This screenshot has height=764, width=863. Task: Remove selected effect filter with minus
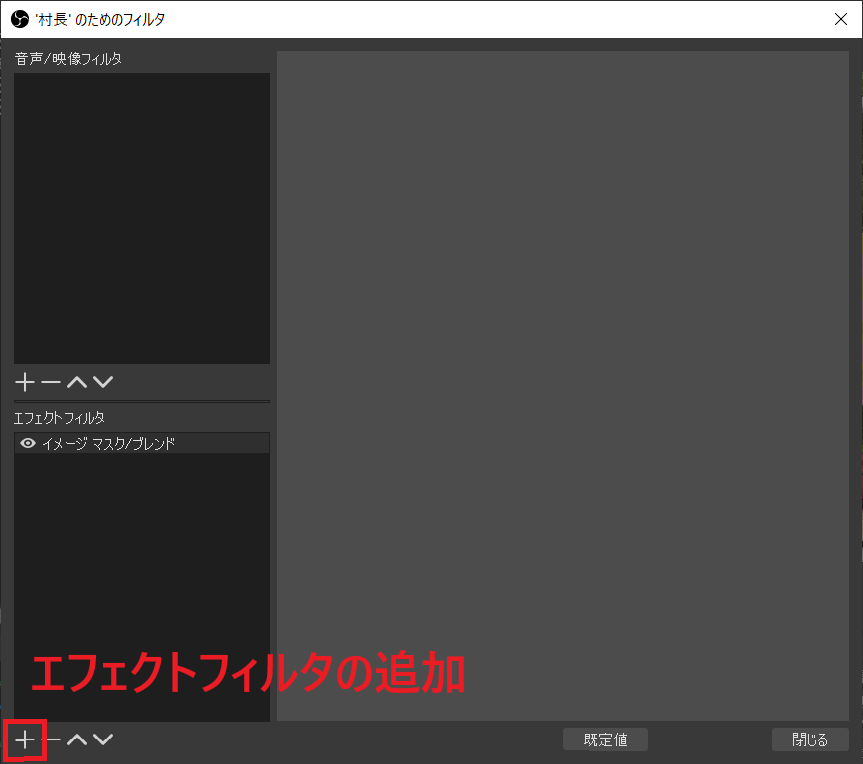[53, 740]
